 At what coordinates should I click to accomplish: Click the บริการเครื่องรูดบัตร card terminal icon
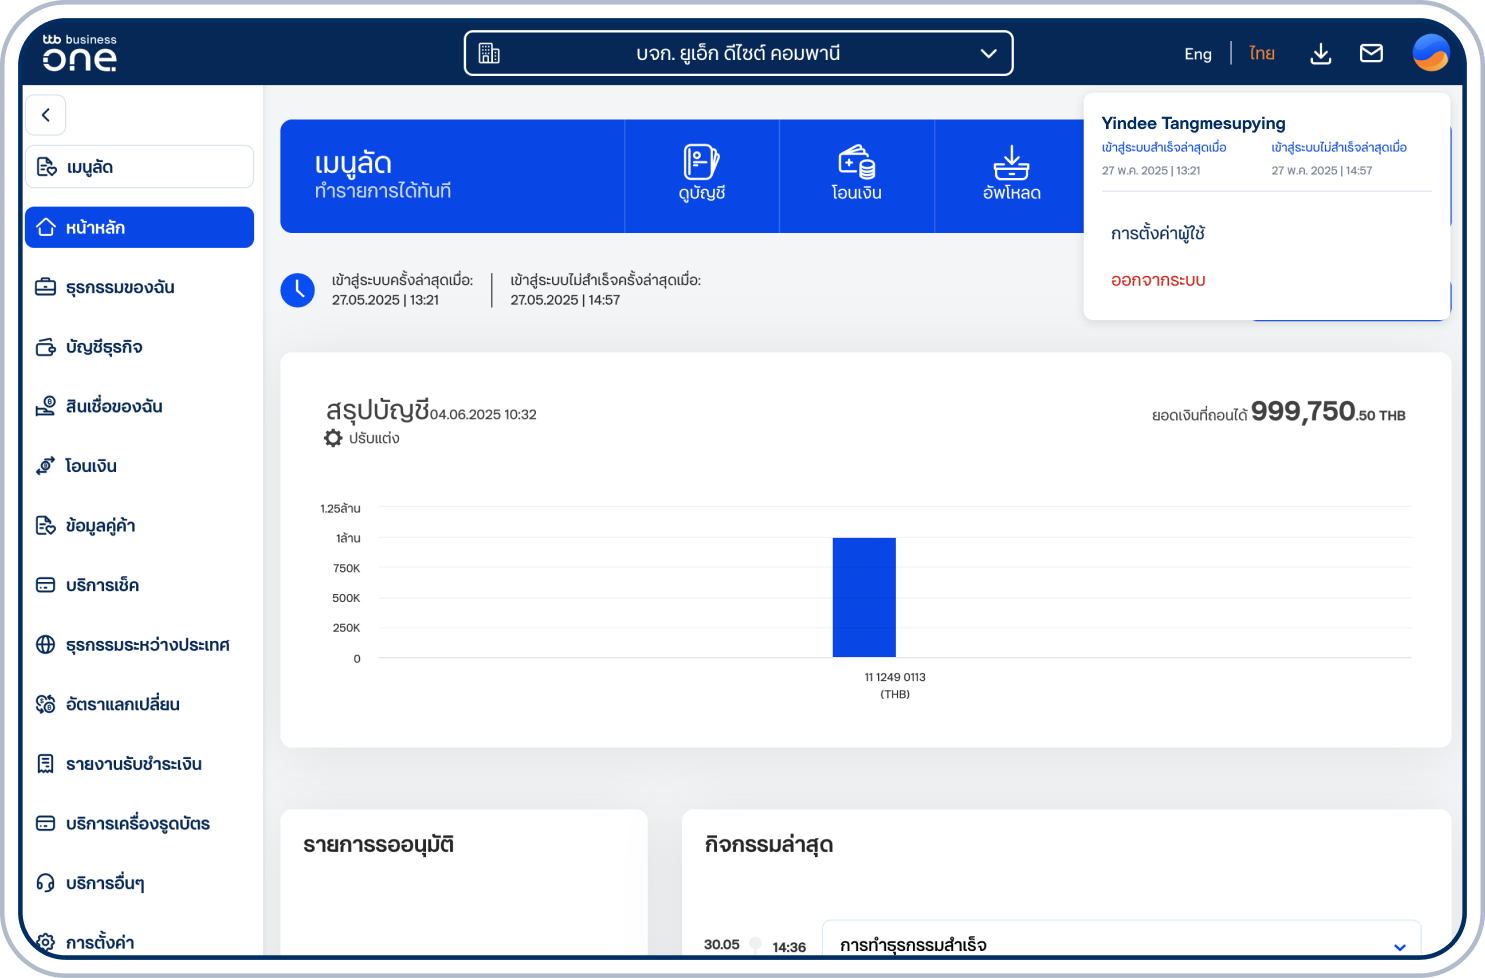pos(46,823)
